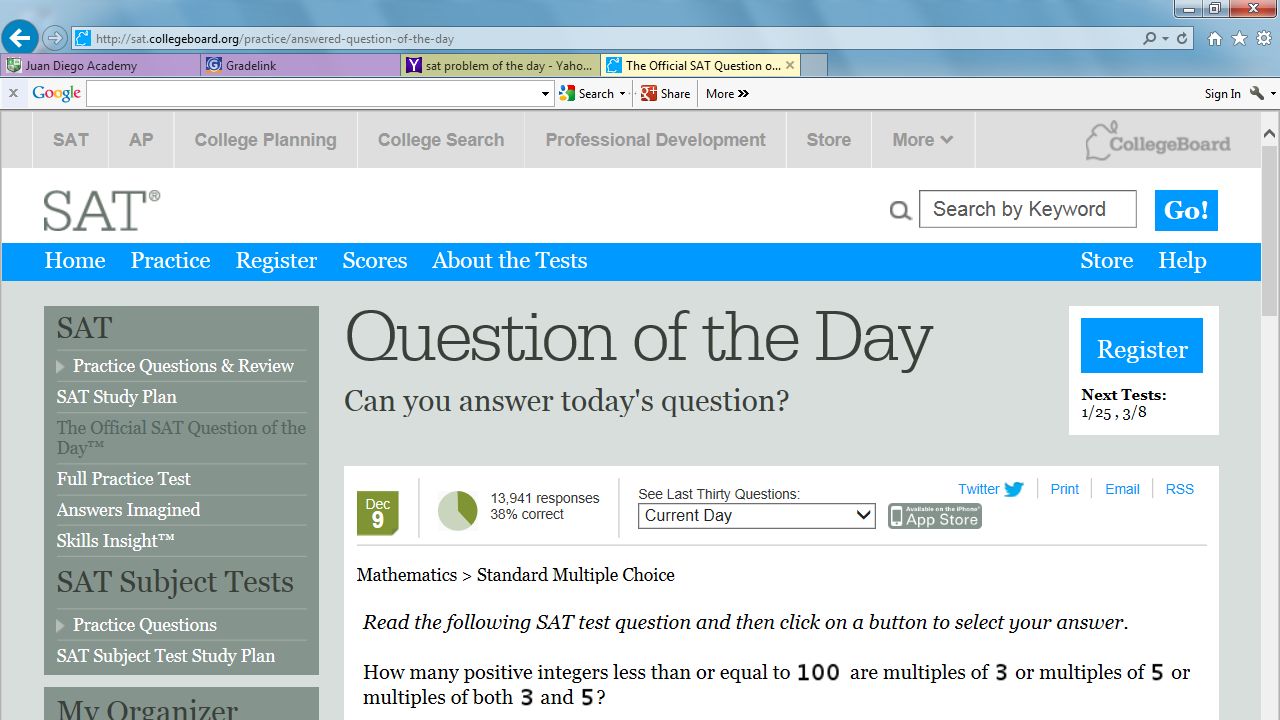
Task: Click the page vertical scrollbar up arrow
Action: tap(1270, 132)
